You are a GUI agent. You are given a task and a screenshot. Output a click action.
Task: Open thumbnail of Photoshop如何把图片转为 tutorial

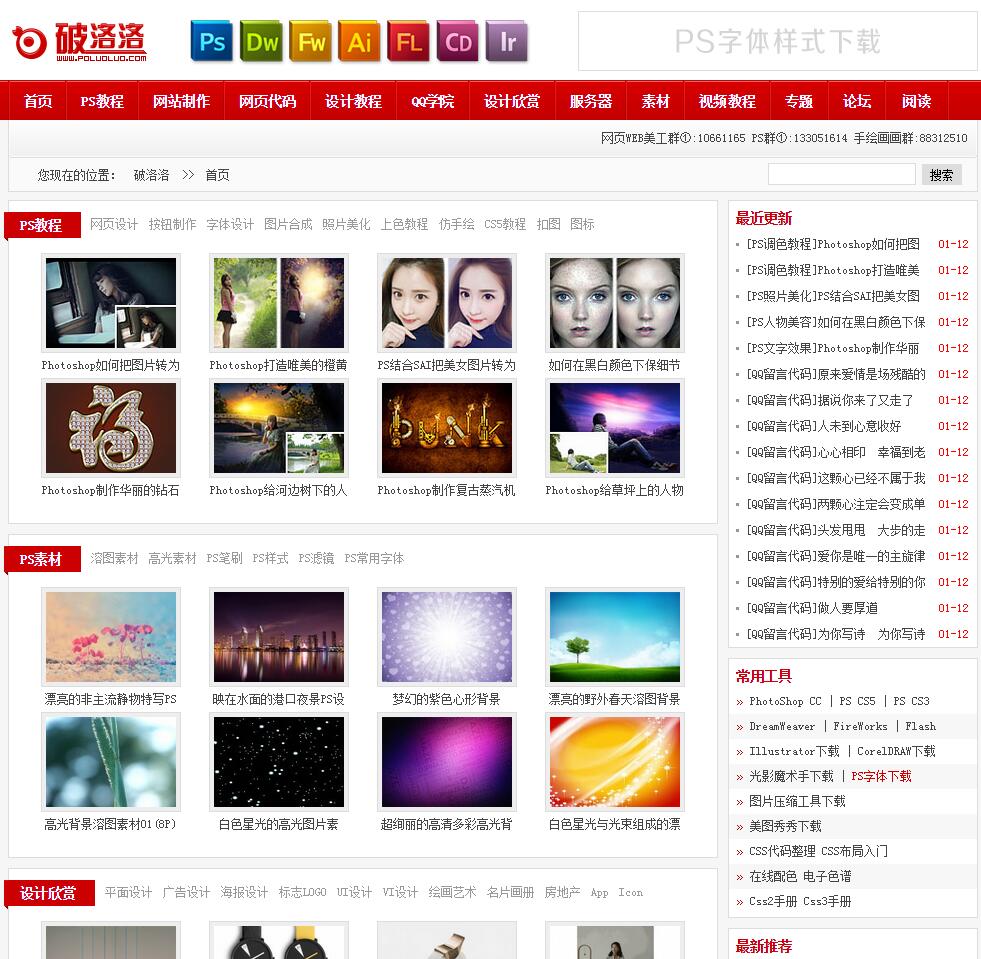coord(111,303)
